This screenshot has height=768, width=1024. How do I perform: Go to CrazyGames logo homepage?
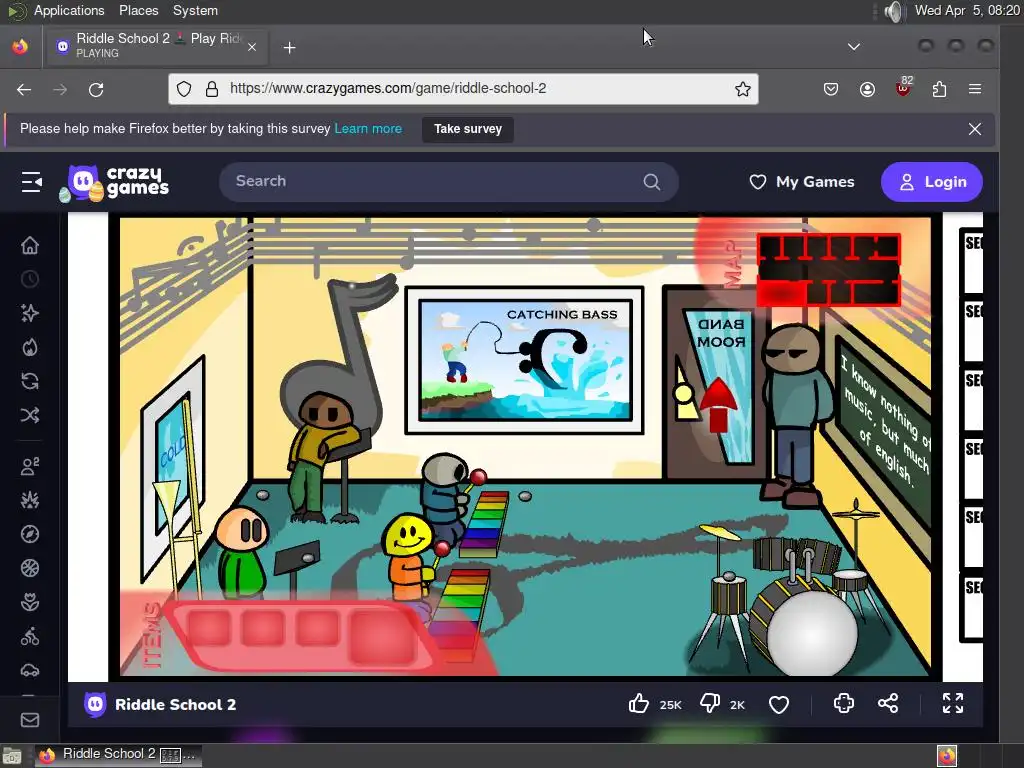click(115, 183)
